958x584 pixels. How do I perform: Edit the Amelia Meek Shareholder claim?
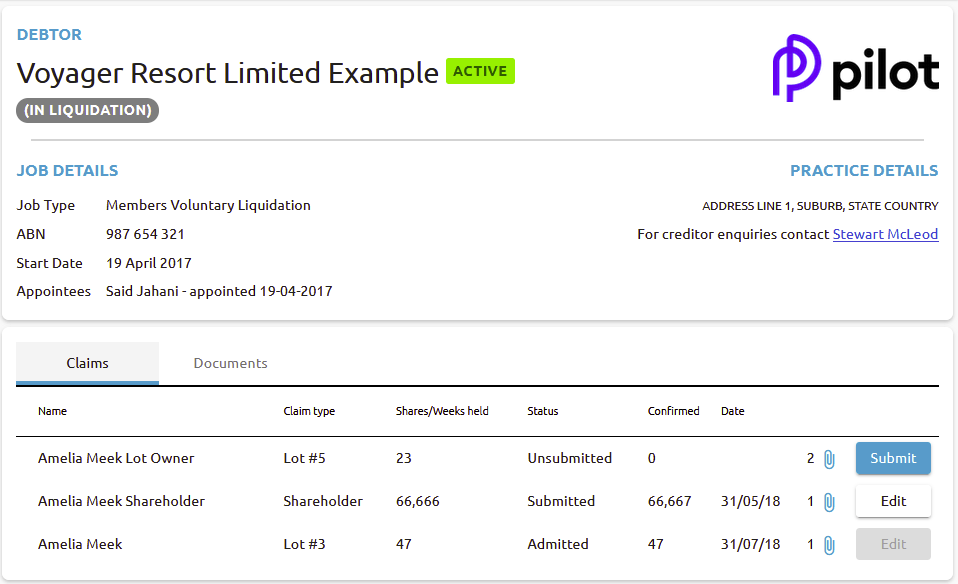point(893,501)
